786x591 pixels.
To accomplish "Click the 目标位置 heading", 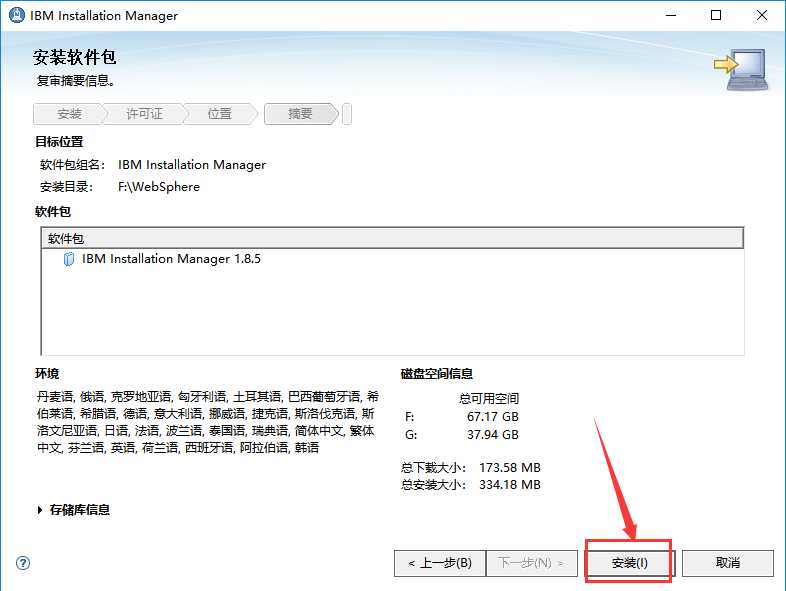I will pyautogui.click(x=59, y=142).
